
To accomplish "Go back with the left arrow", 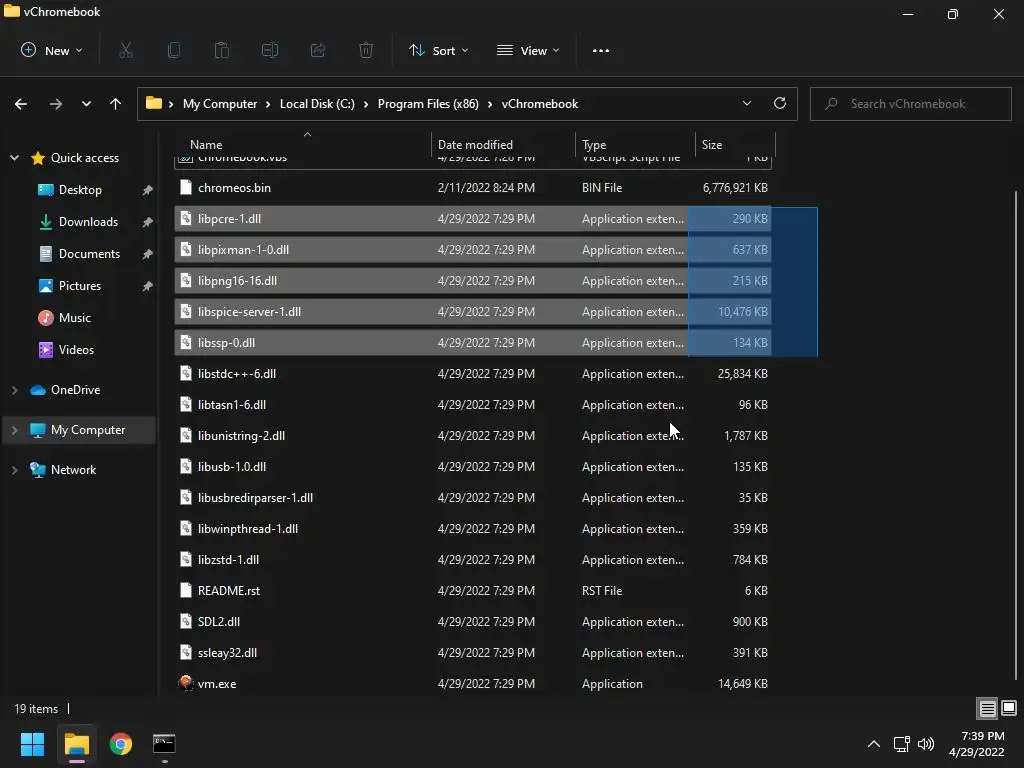I will [x=21, y=104].
